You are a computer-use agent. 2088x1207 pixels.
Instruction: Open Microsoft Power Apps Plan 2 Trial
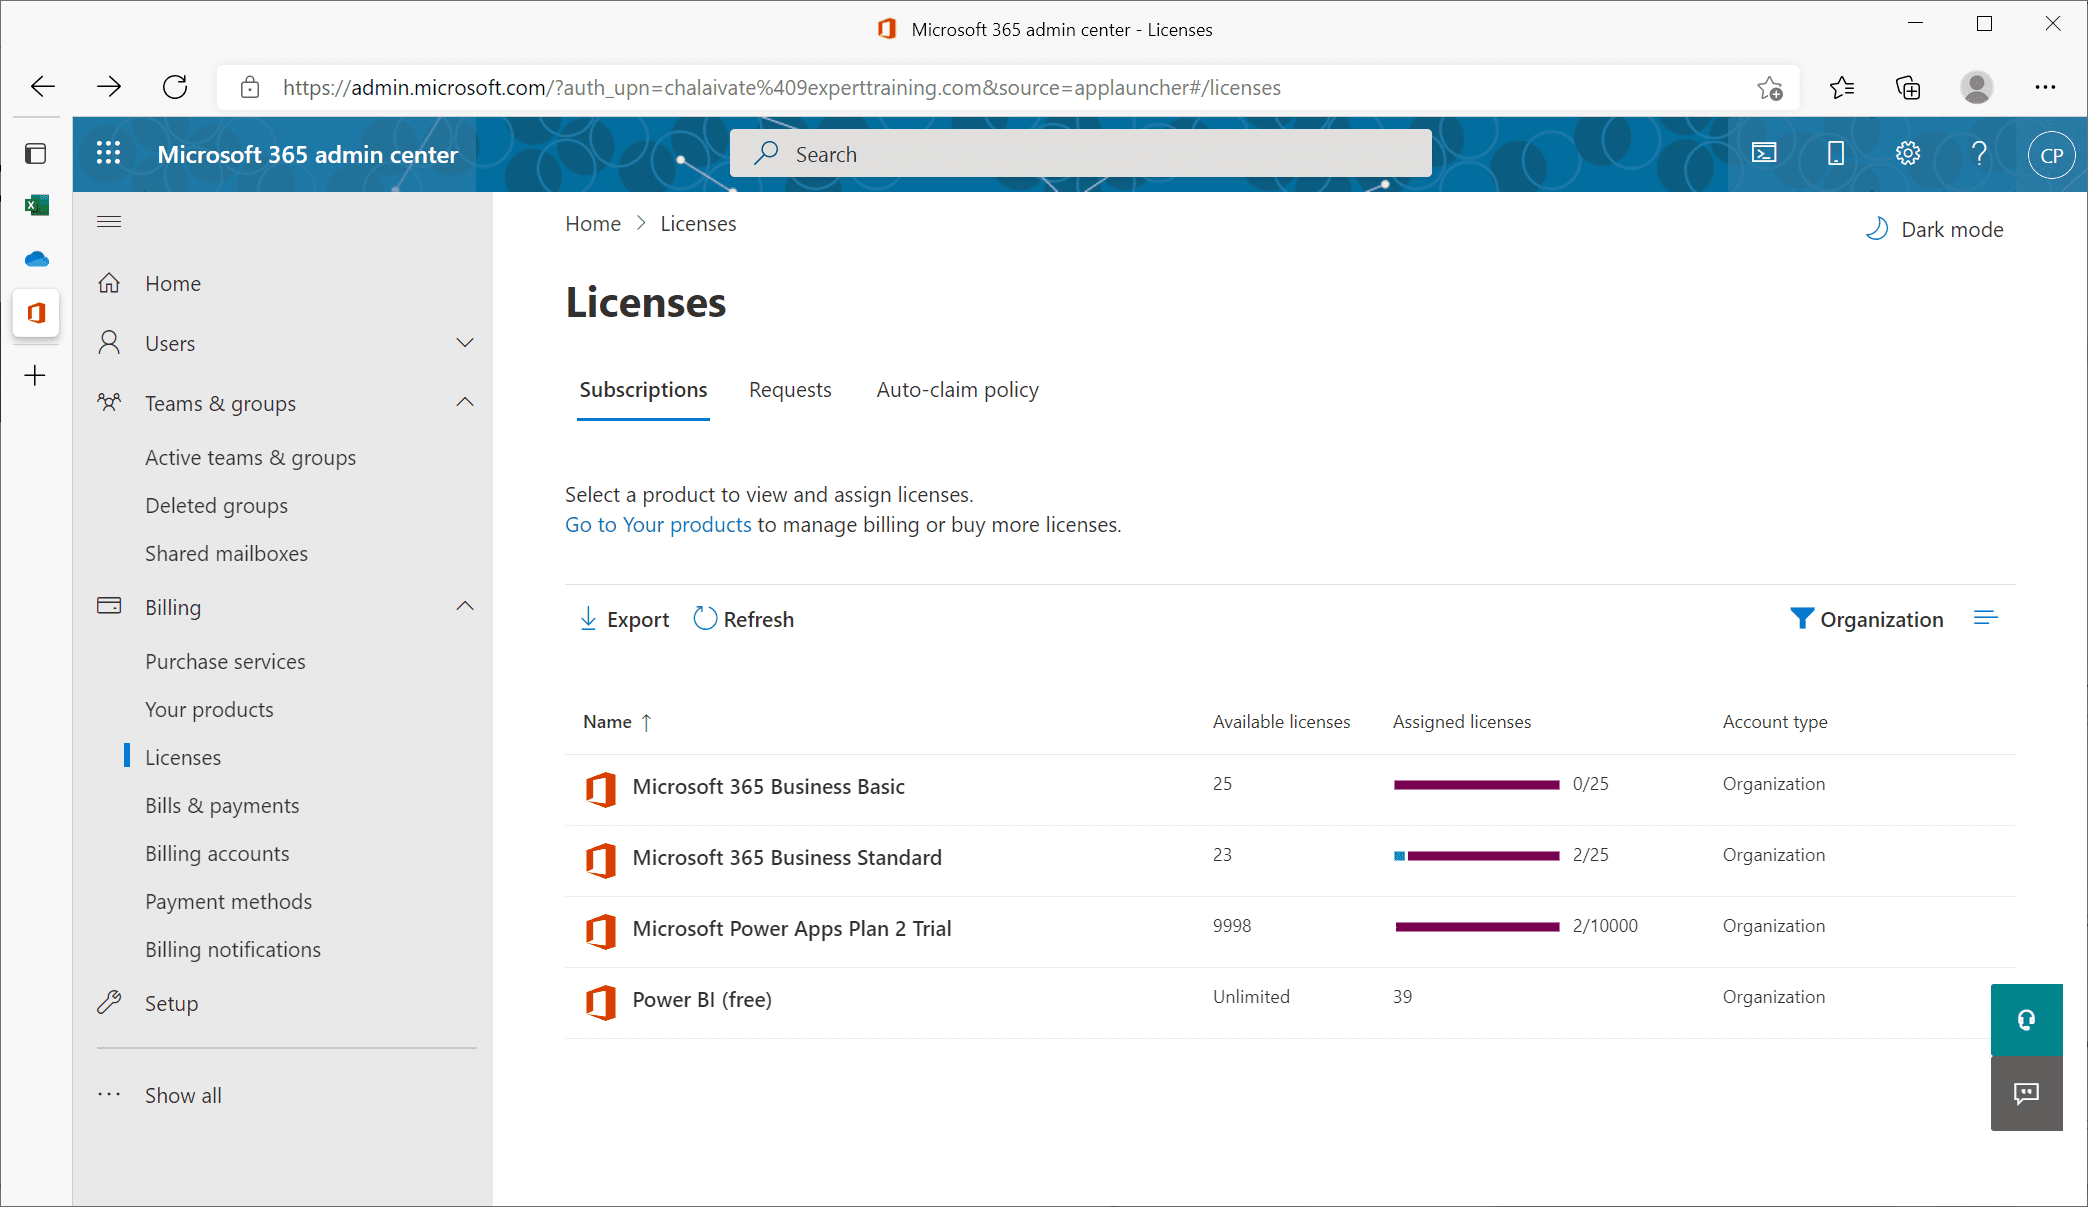[x=792, y=928]
